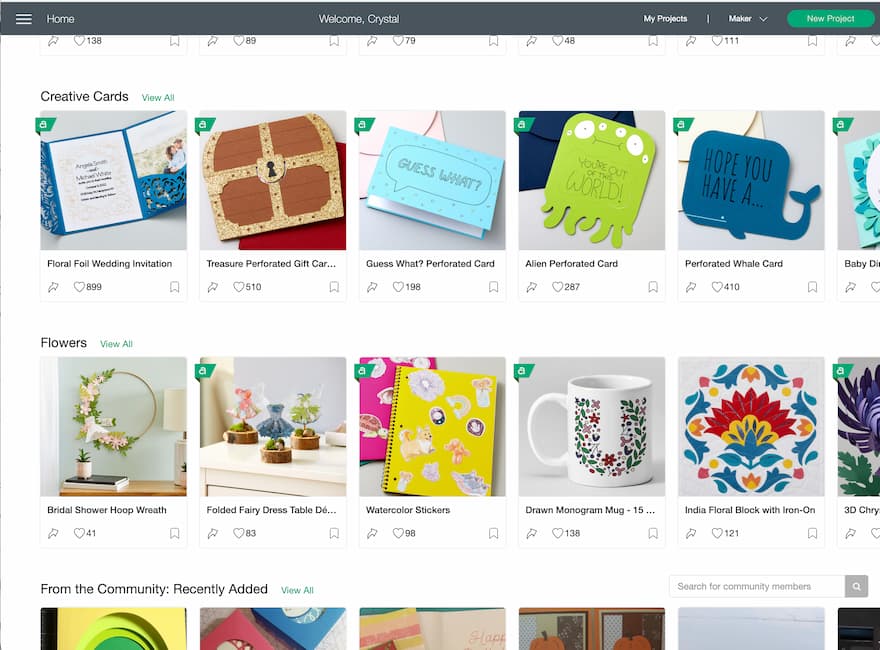Click the bookmark icon on Watercolor Stickers
This screenshot has height=650, width=880.
pos(493,533)
